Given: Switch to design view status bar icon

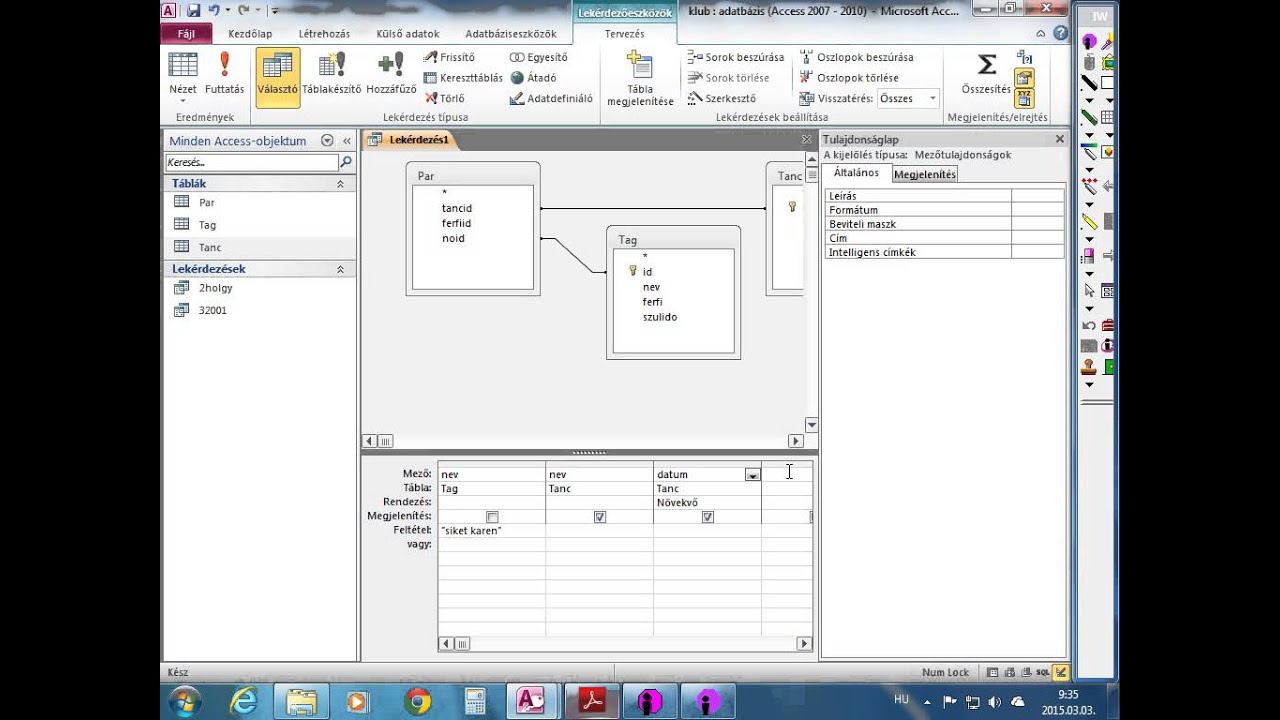Looking at the screenshot, I should pos(1060,673).
